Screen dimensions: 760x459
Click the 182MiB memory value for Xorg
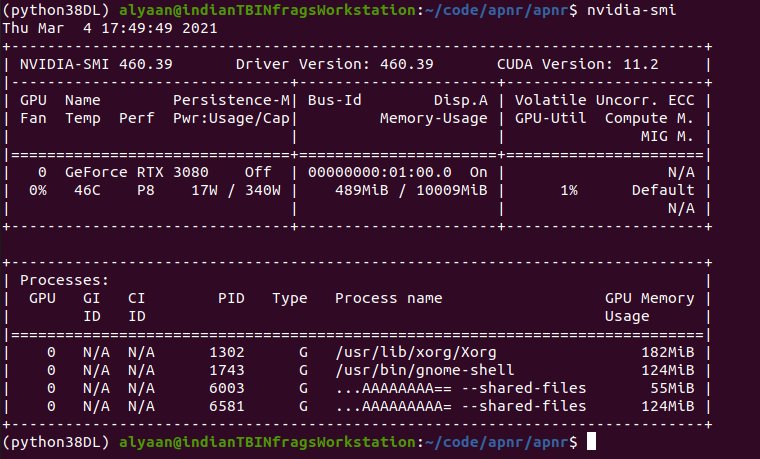(668, 352)
